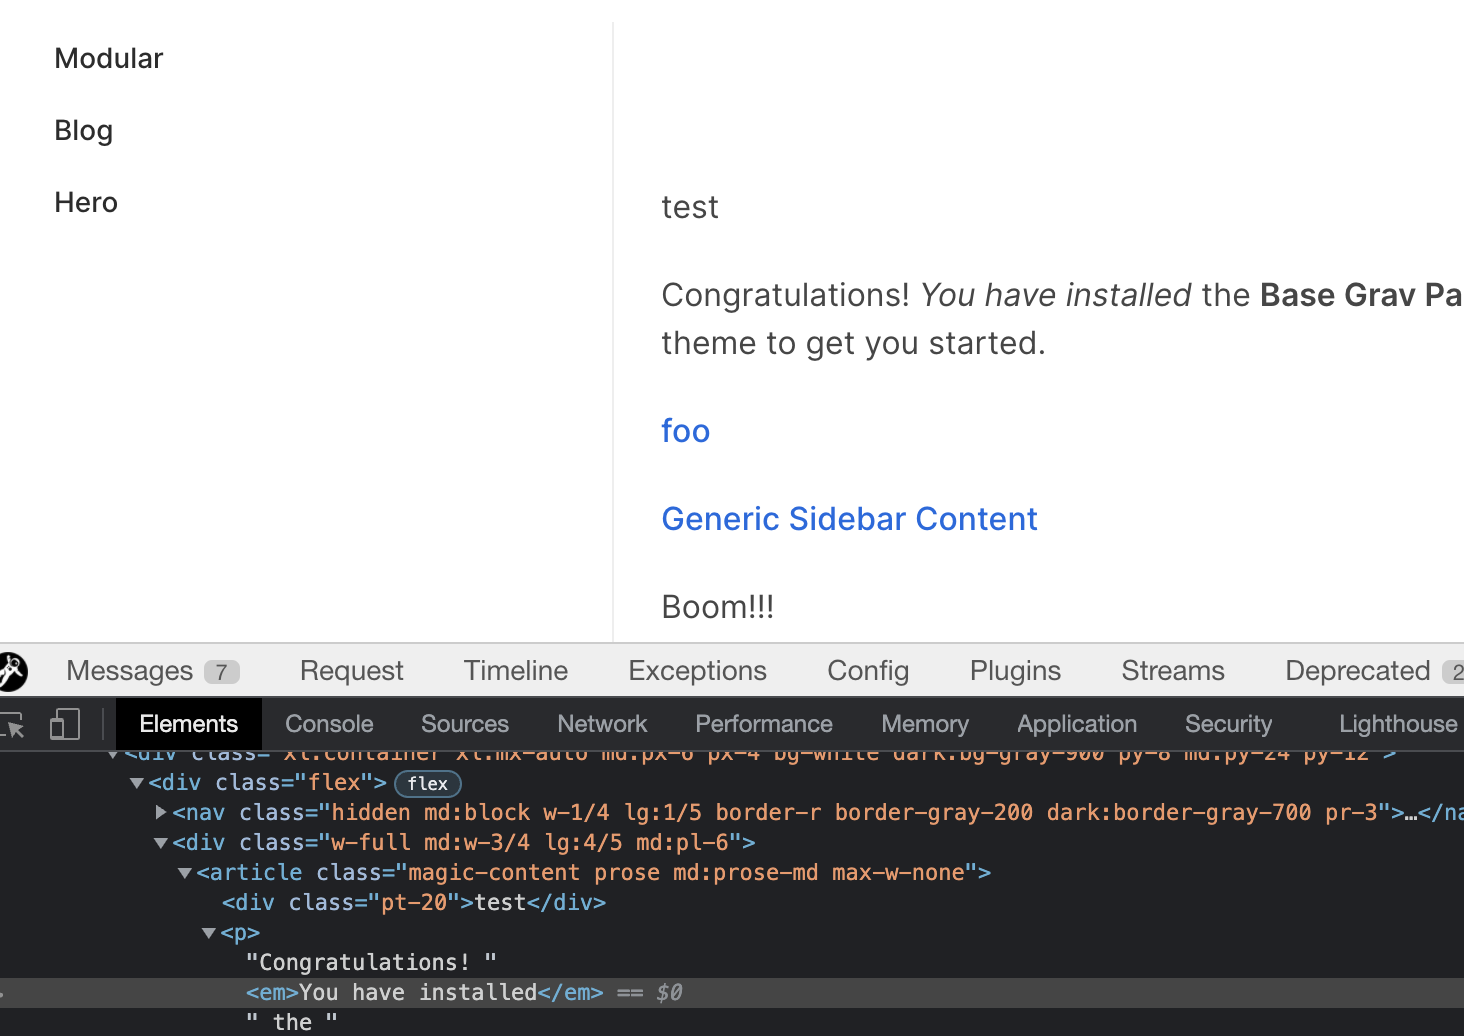The width and height of the screenshot is (1464, 1036).
Task: Open the Lighthouse panel
Action: pyautogui.click(x=1397, y=723)
